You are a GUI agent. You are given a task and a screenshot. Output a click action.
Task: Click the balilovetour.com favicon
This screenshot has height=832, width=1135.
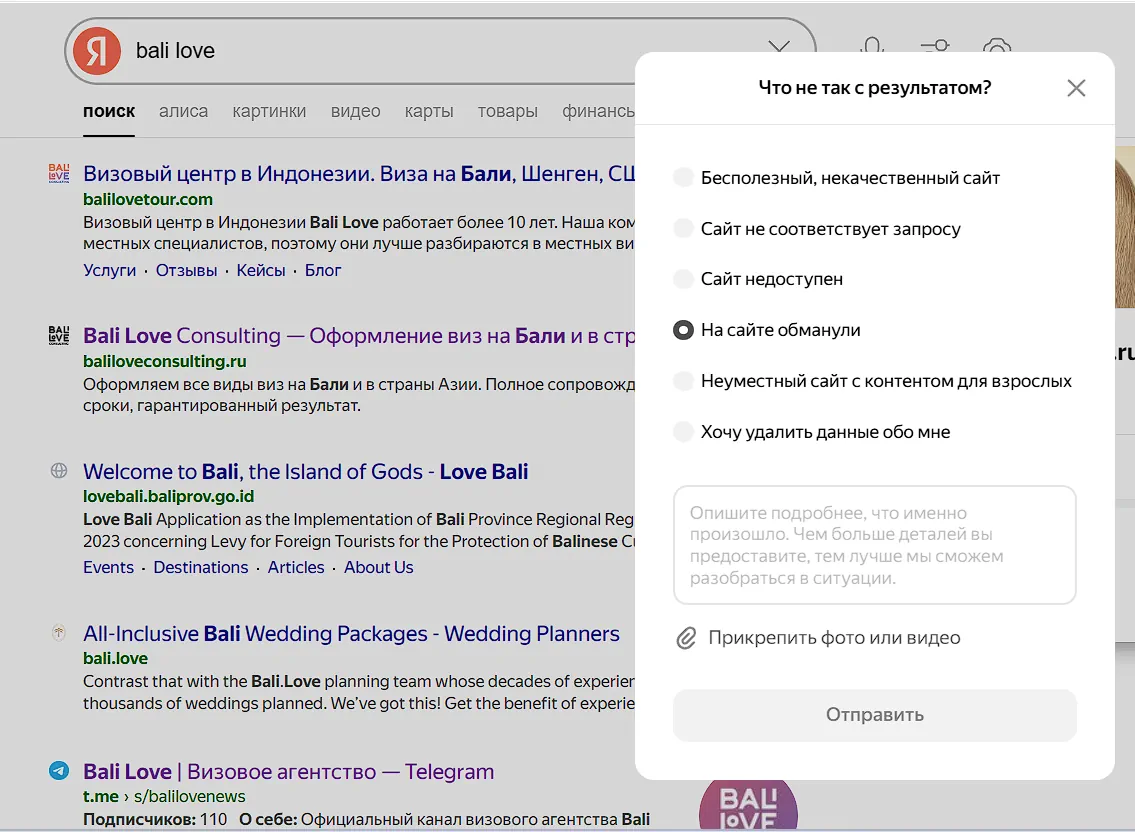coord(59,173)
